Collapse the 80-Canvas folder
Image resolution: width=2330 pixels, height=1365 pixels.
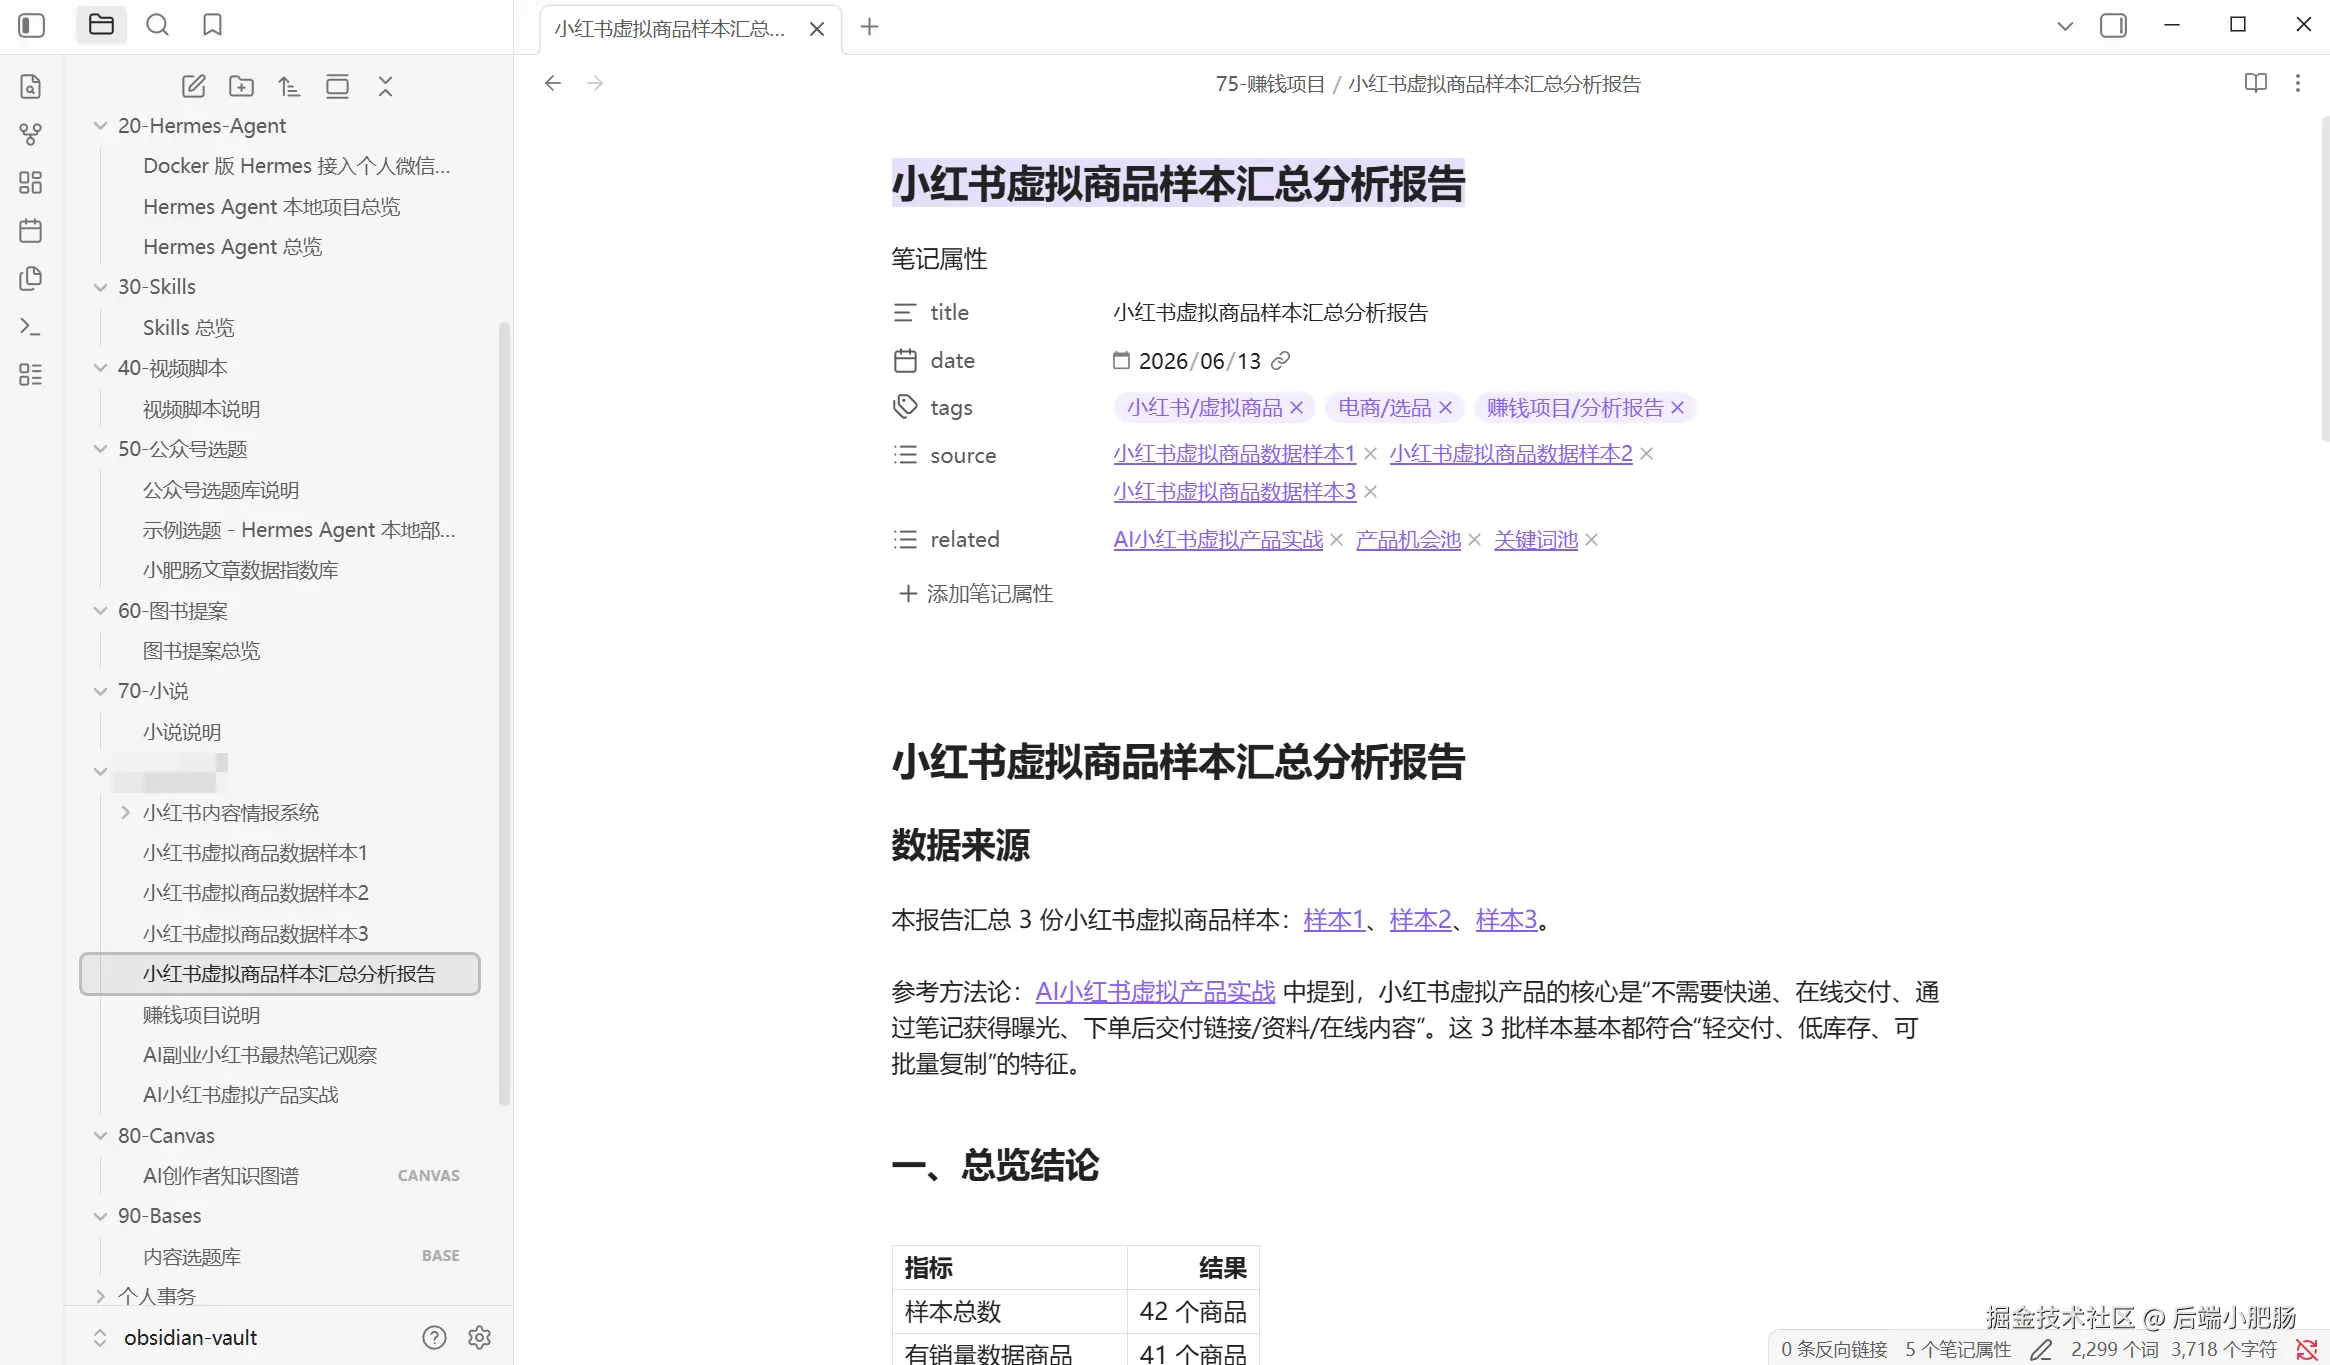pos(100,1136)
